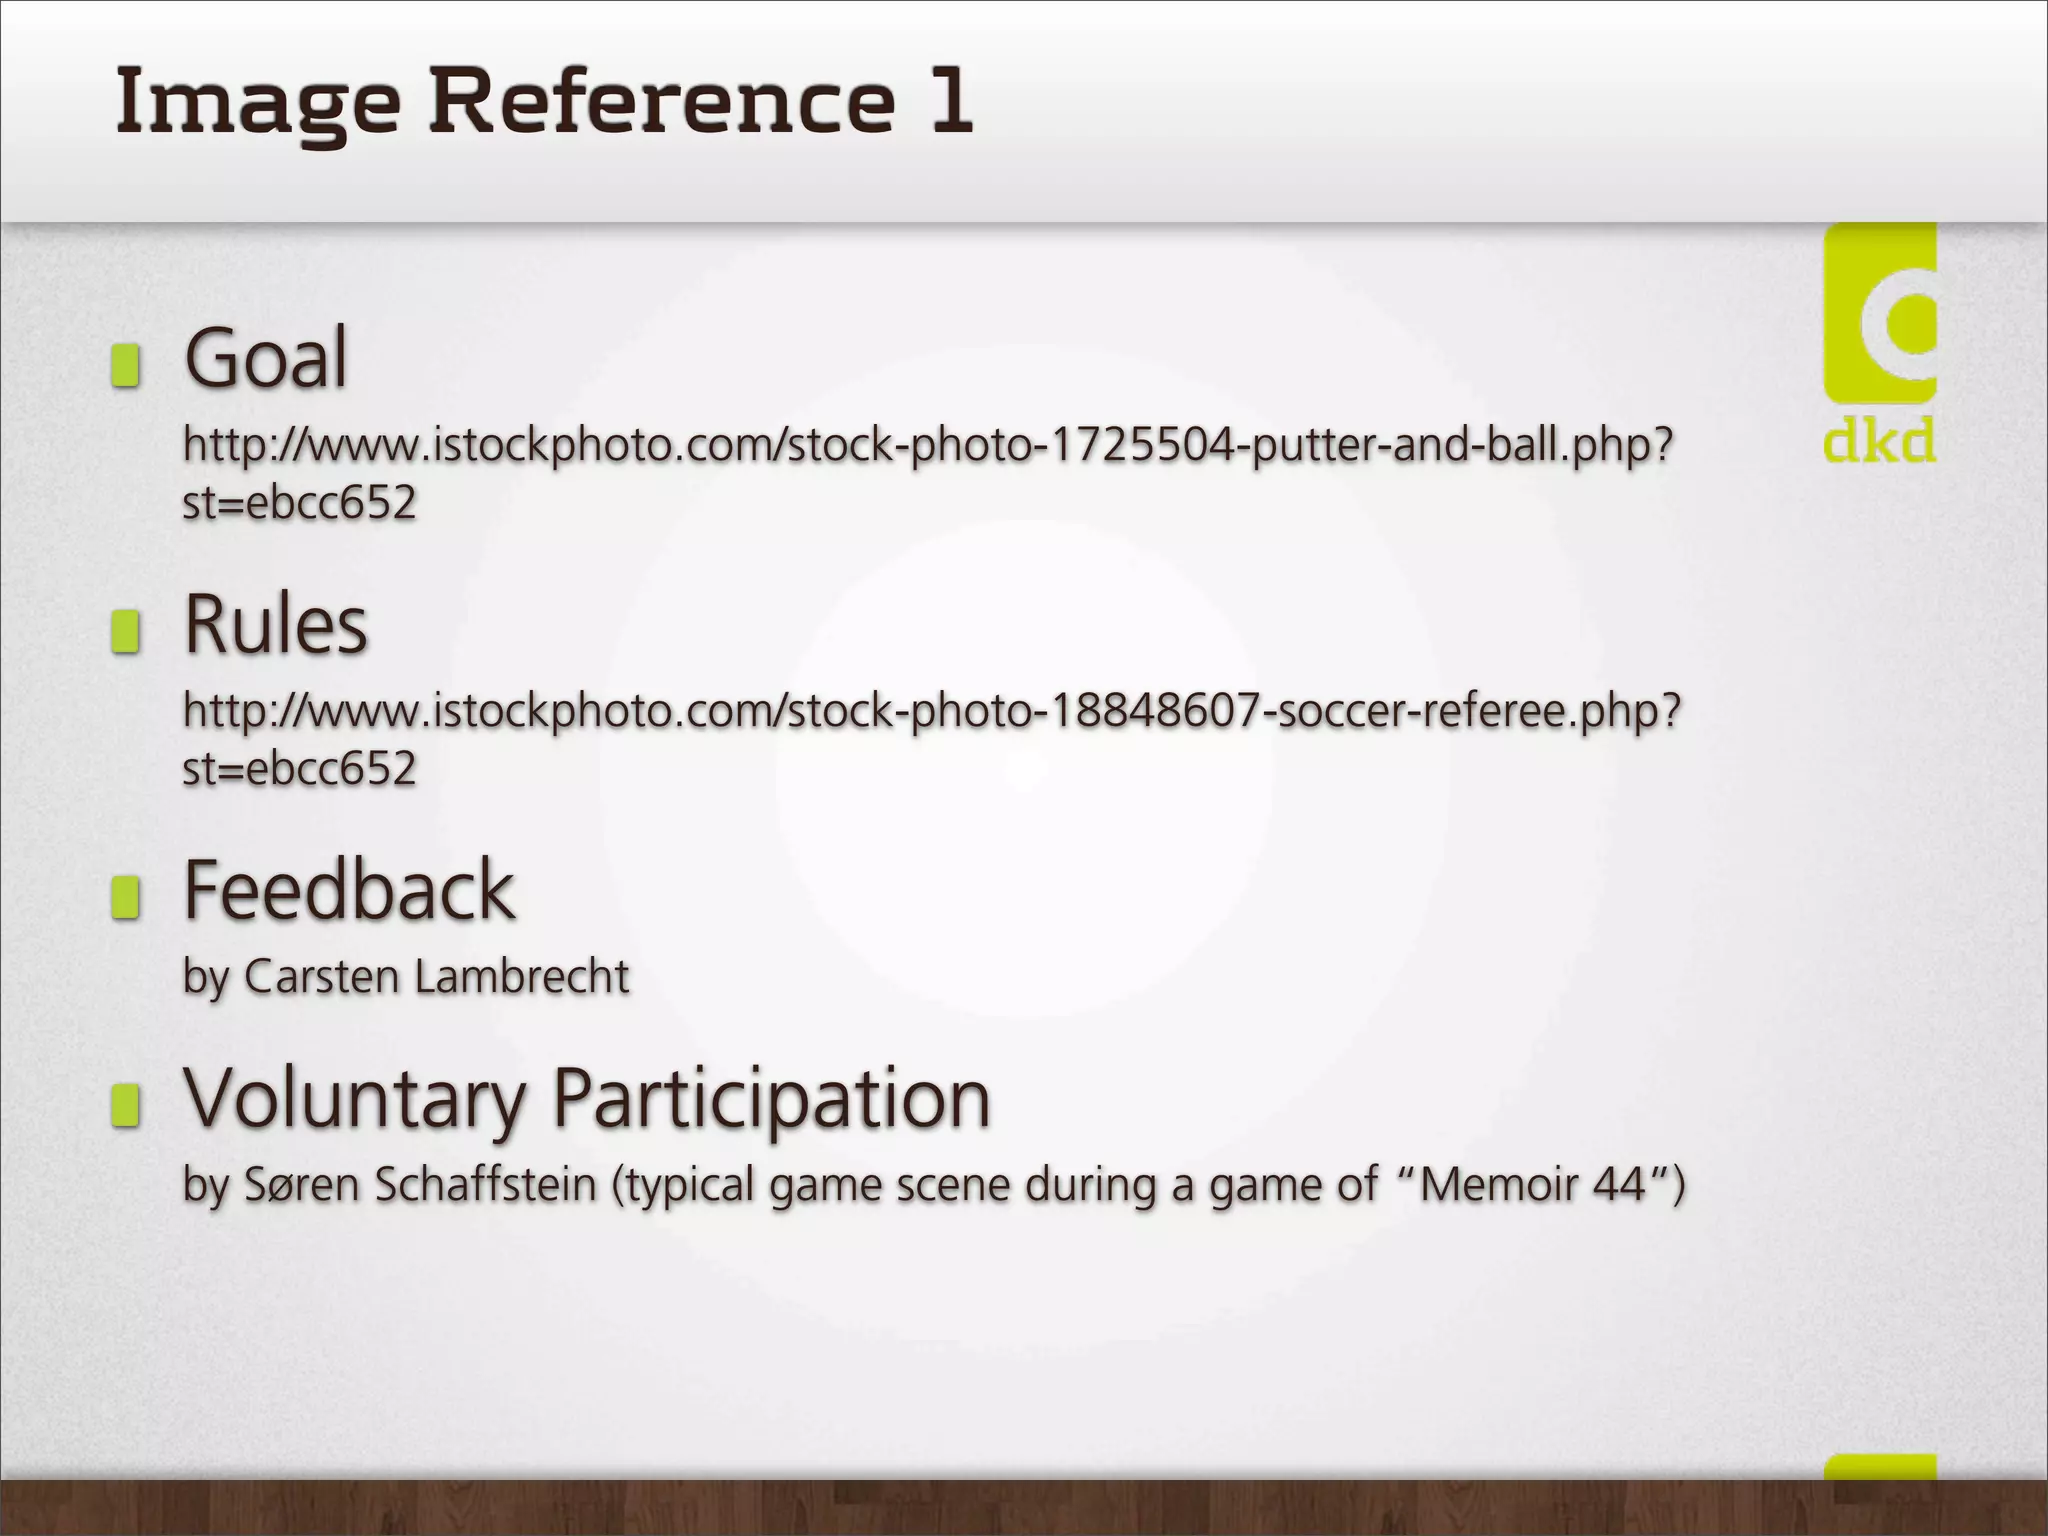Select the Voluntary Participation heading
The image size is (2048, 1536).
(587, 1098)
